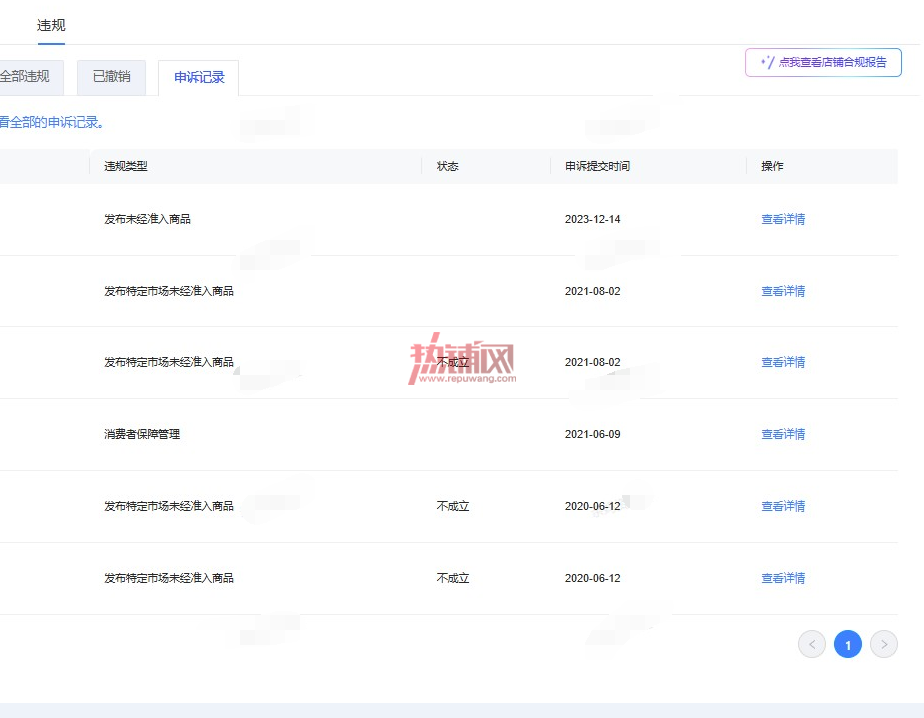Open the 违规 top tab

[51, 26]
